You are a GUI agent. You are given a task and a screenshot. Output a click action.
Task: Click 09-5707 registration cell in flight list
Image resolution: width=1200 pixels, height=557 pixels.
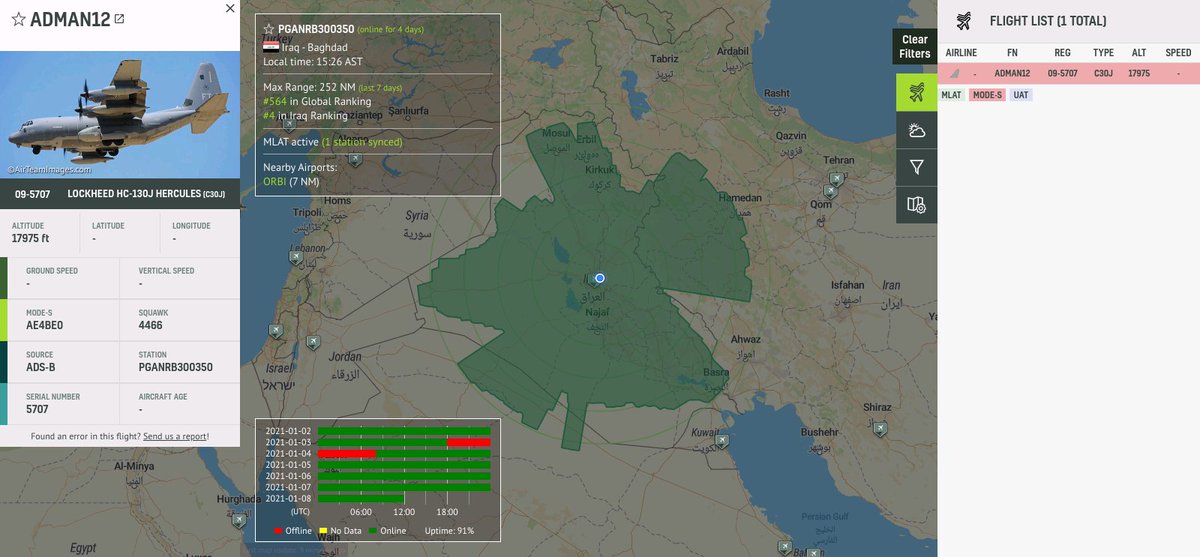click(x=1062, y=73)
